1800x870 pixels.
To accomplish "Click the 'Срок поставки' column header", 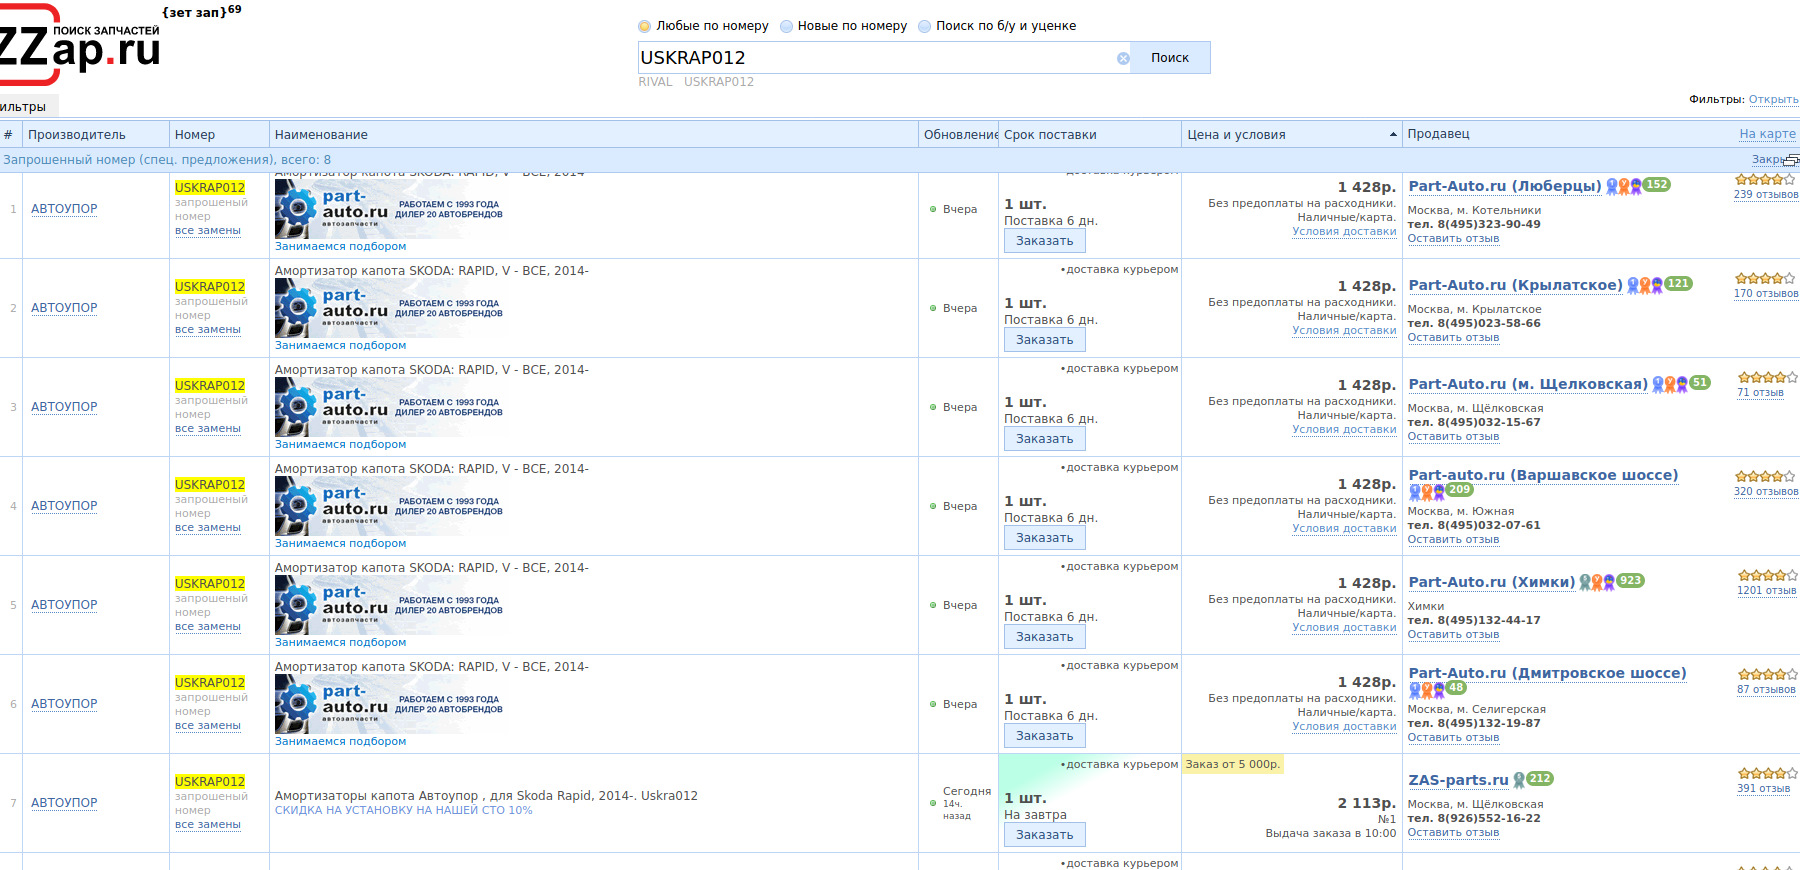I will pyautogui.click(x=1050, y=135).
